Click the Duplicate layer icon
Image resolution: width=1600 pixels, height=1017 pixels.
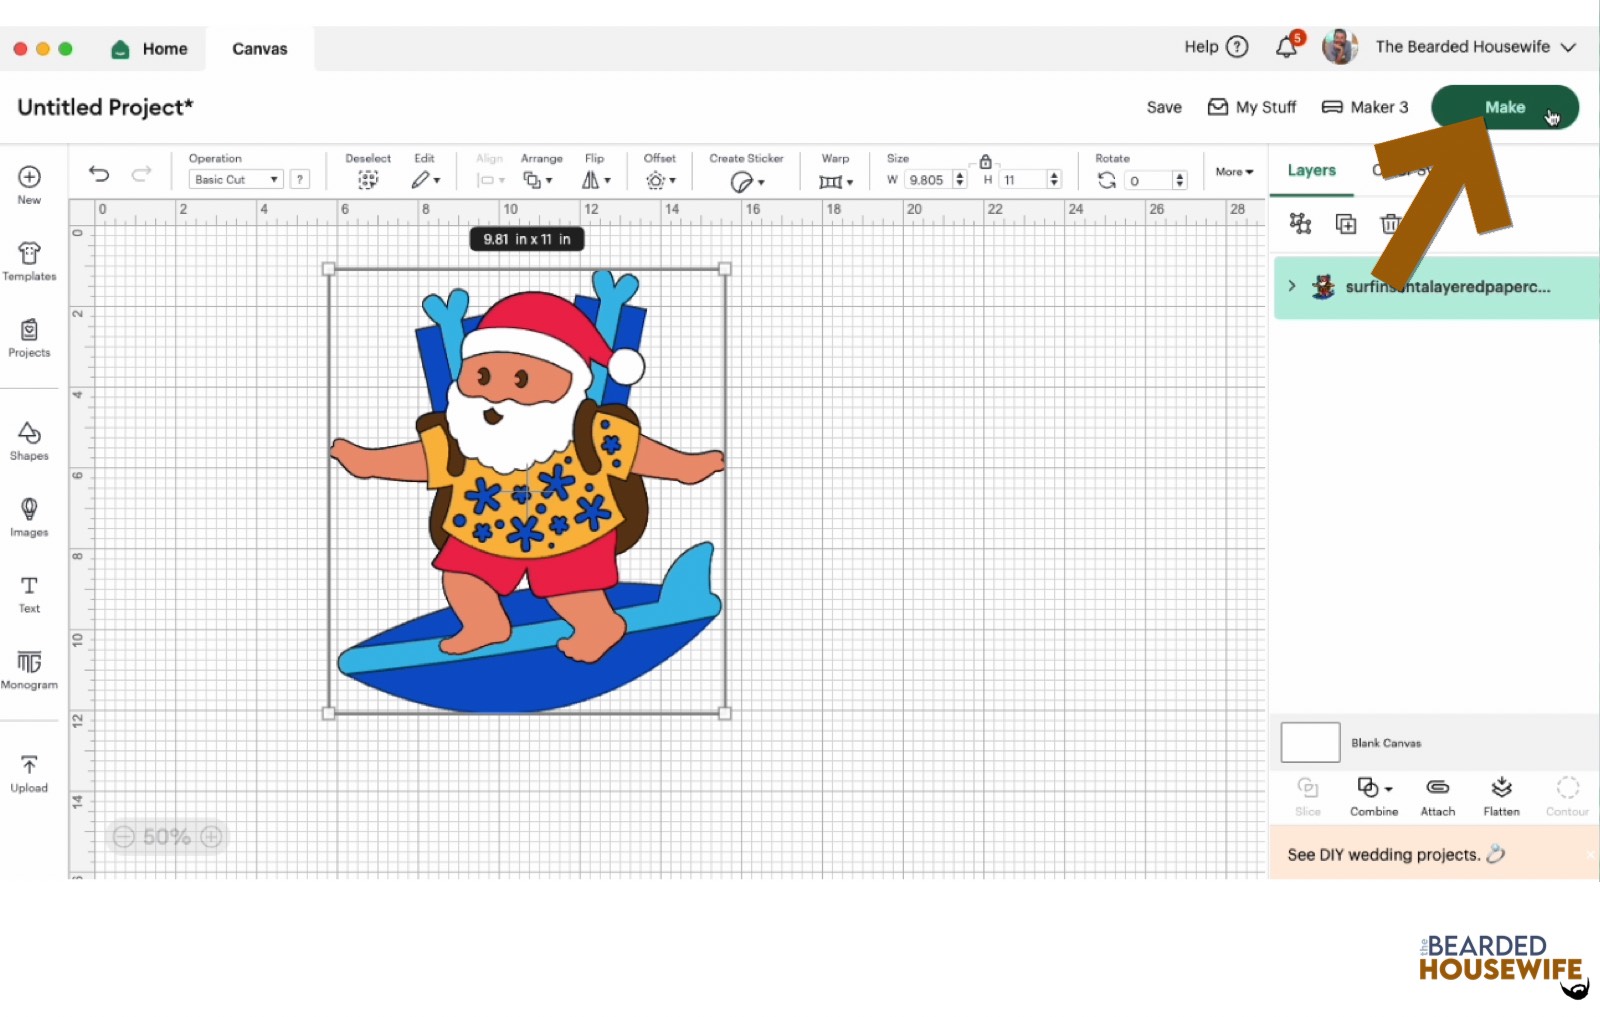coord(1346,224)
